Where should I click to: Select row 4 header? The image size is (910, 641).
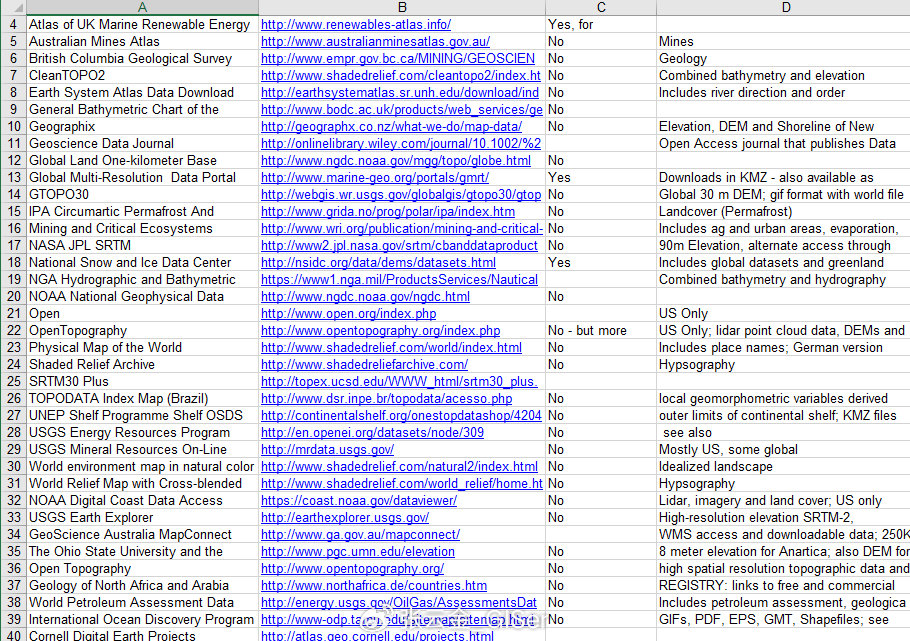(13, 24)
